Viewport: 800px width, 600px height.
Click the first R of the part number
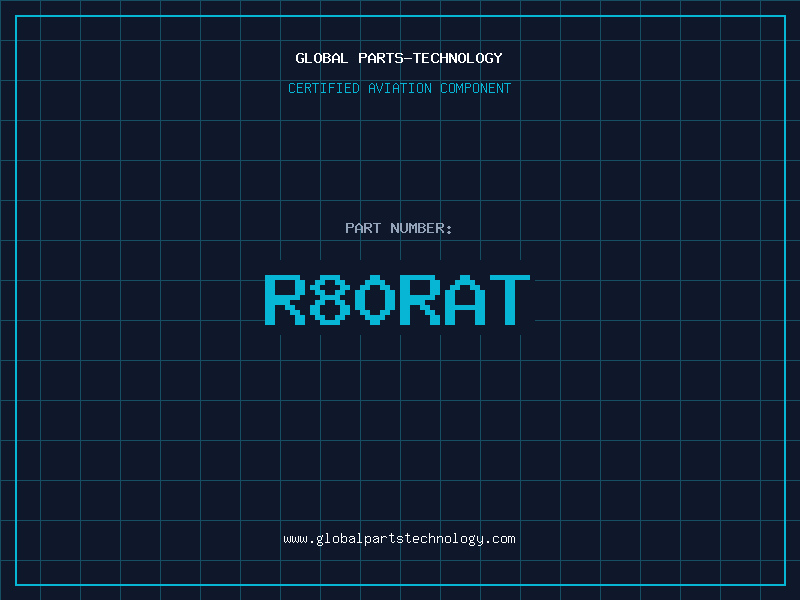285,299
